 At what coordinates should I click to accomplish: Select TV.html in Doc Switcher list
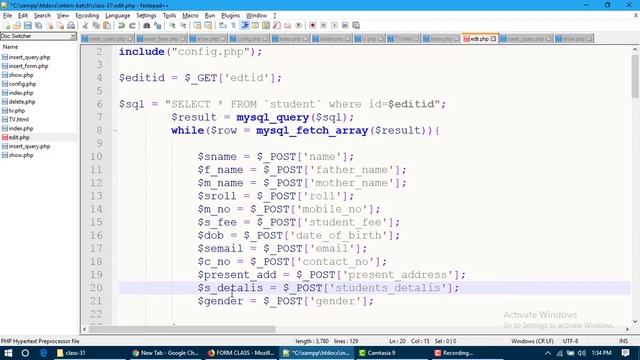click(19, 119)
